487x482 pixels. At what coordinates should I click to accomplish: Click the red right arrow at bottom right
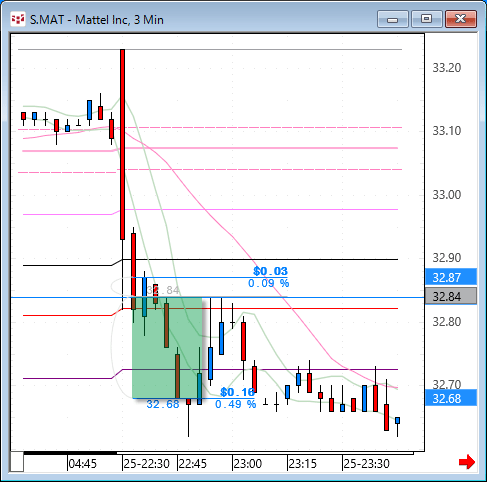467,462
